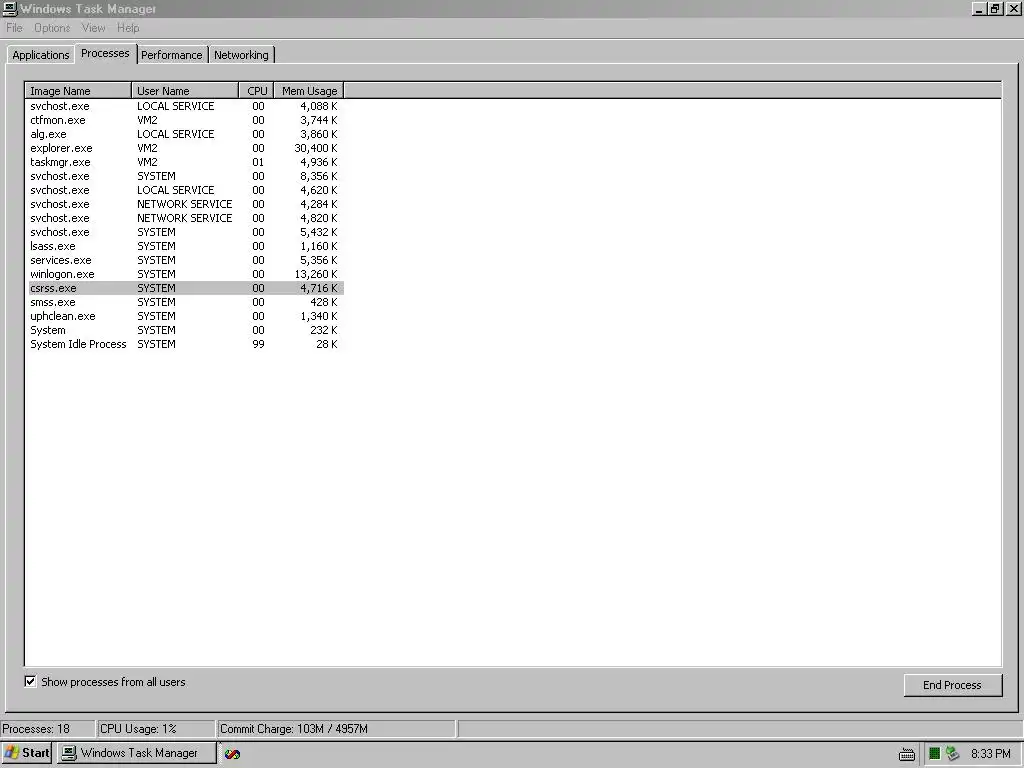The height and width of the screenshot is (768, 1024).
Task: Open the keyboard tray icon
Action: point(906,754)
